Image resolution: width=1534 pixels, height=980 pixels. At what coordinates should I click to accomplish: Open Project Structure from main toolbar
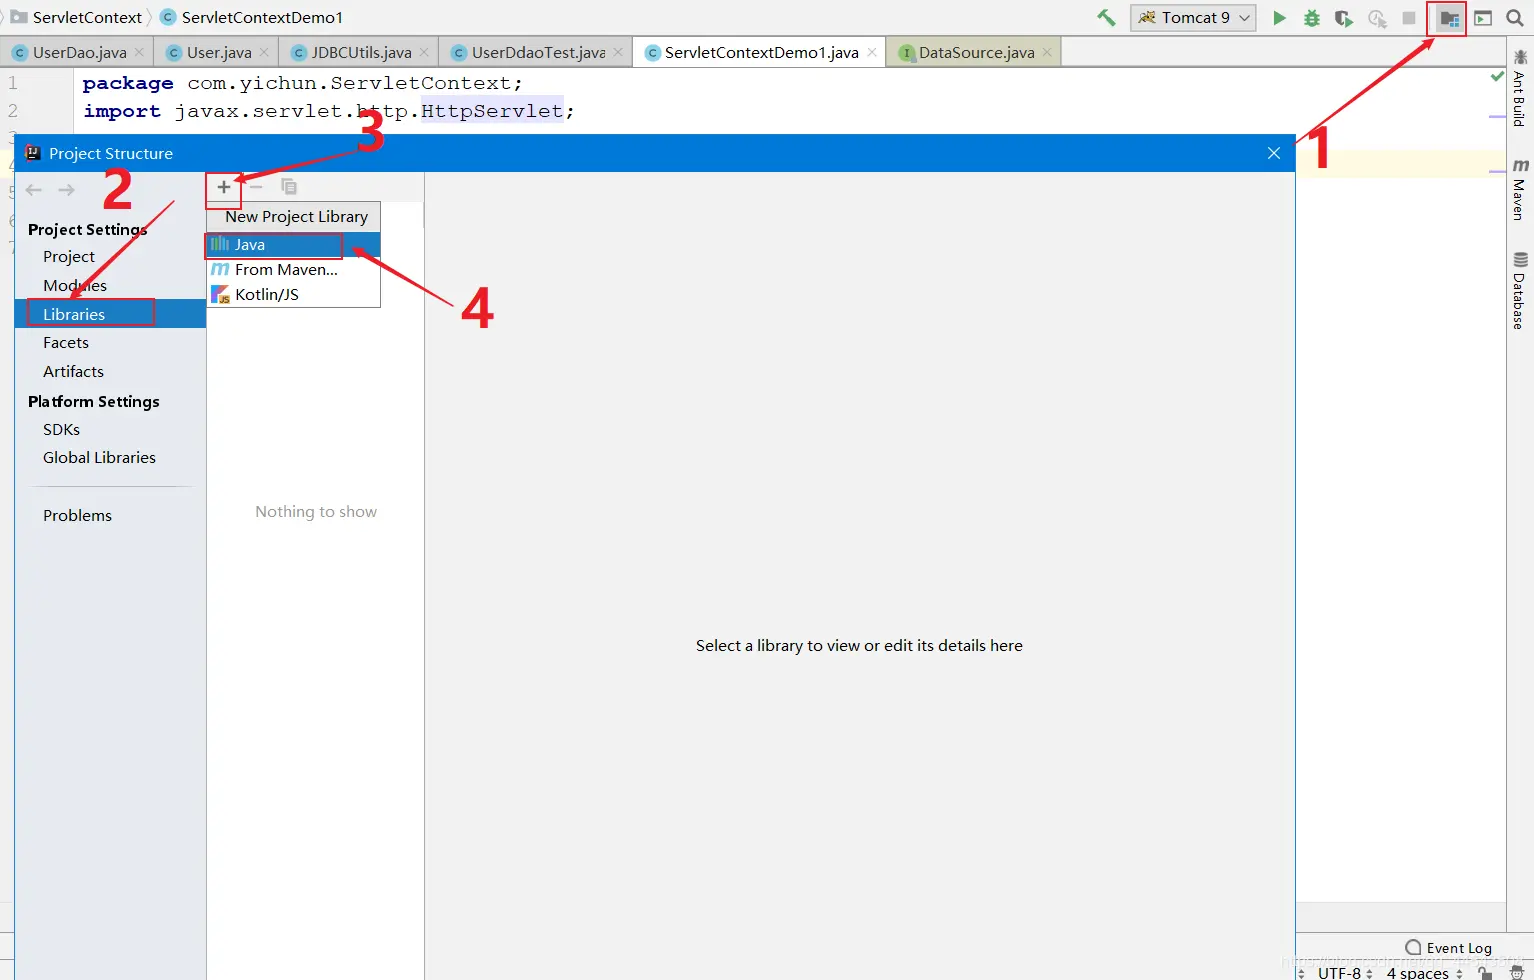pos(1449,18)
